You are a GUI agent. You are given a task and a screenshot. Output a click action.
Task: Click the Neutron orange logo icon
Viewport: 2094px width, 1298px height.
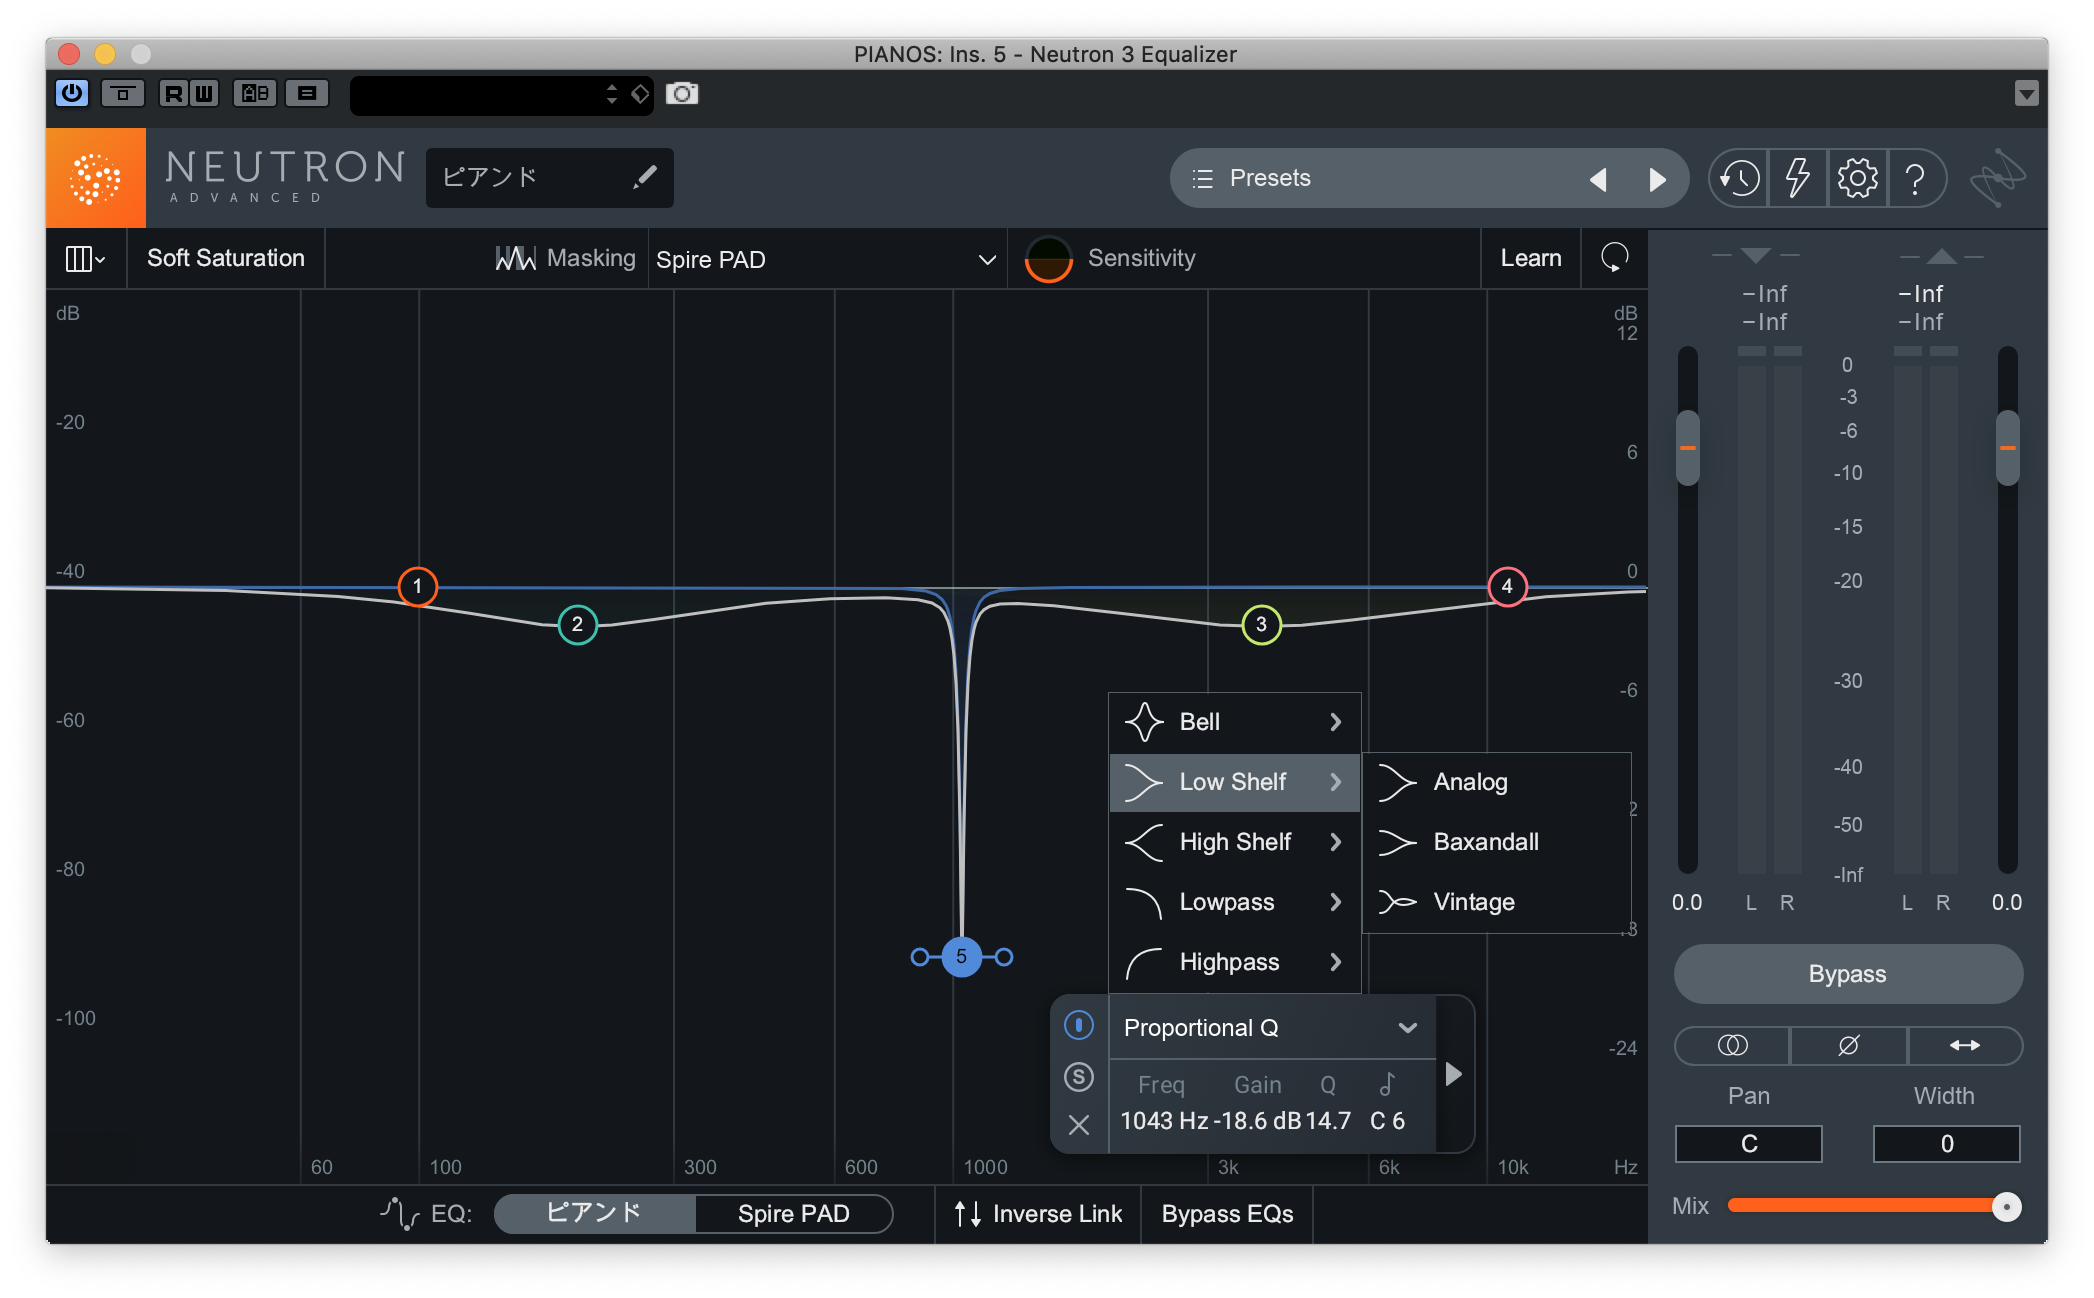(x=95, y=178)
